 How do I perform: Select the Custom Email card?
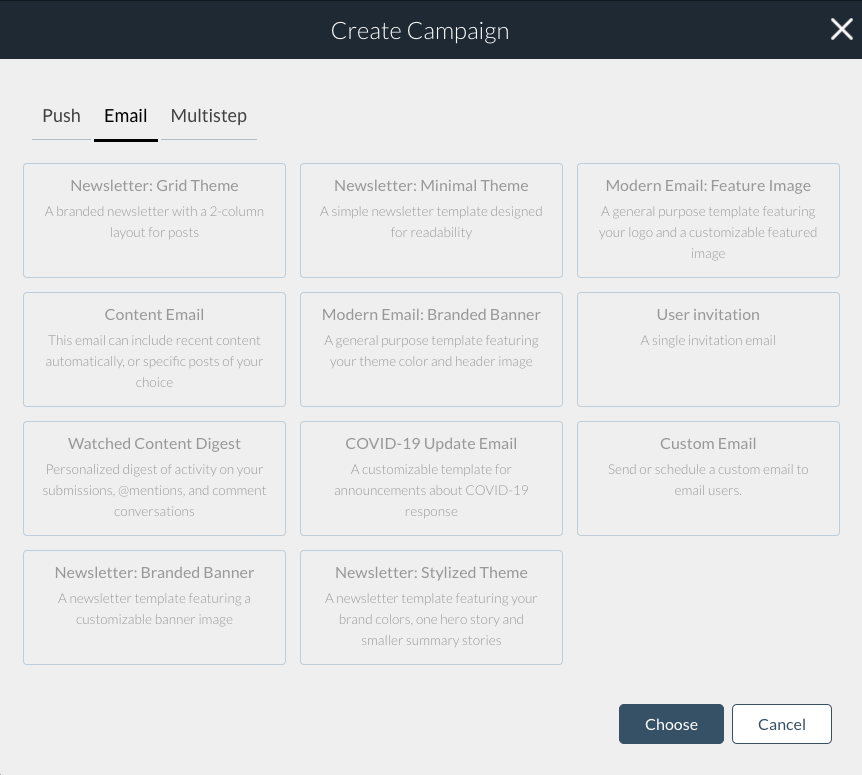tap(708, 479)
